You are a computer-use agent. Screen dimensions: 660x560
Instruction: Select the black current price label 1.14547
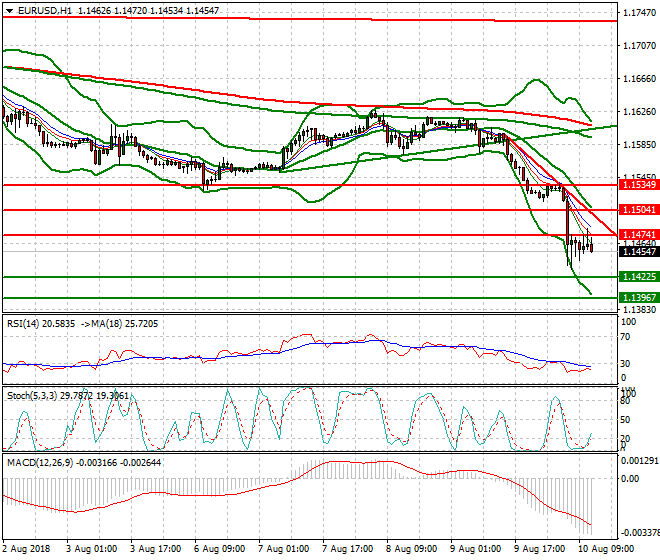(639, 251)
